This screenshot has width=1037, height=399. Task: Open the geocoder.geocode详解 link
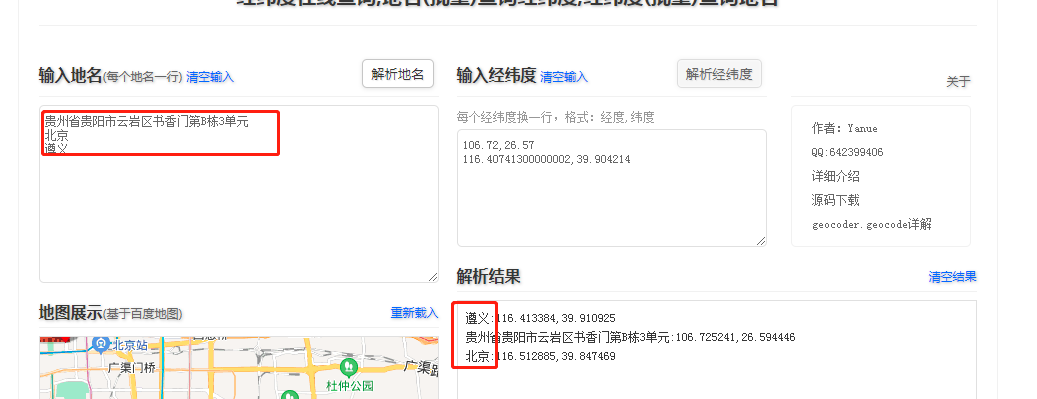[x=872, y=224]
